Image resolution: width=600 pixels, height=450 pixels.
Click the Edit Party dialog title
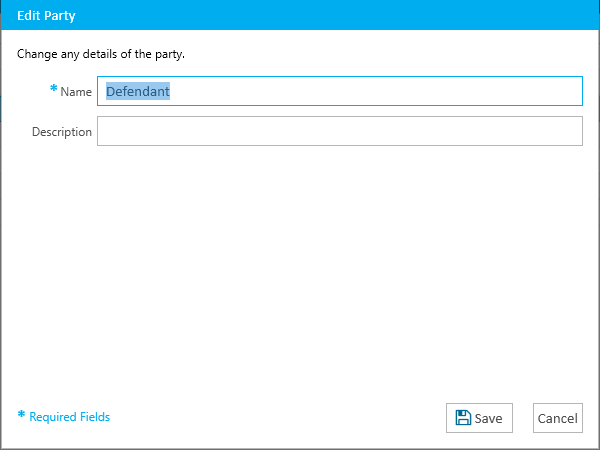tap(46, 16)
